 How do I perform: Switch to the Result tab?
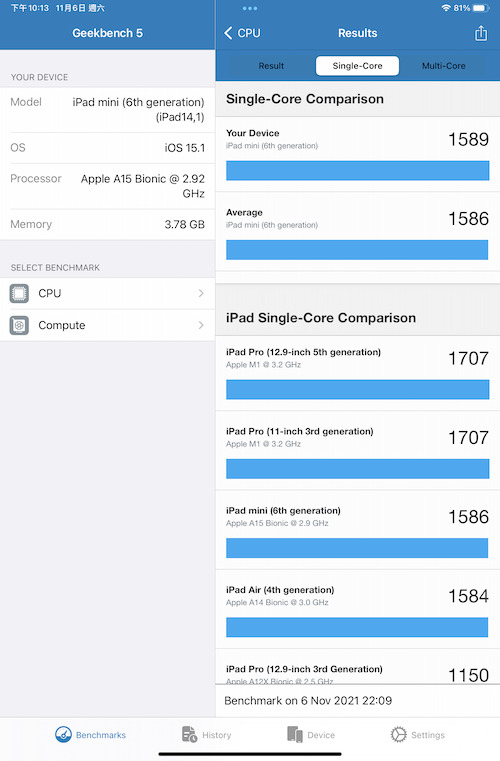(271, 66)
